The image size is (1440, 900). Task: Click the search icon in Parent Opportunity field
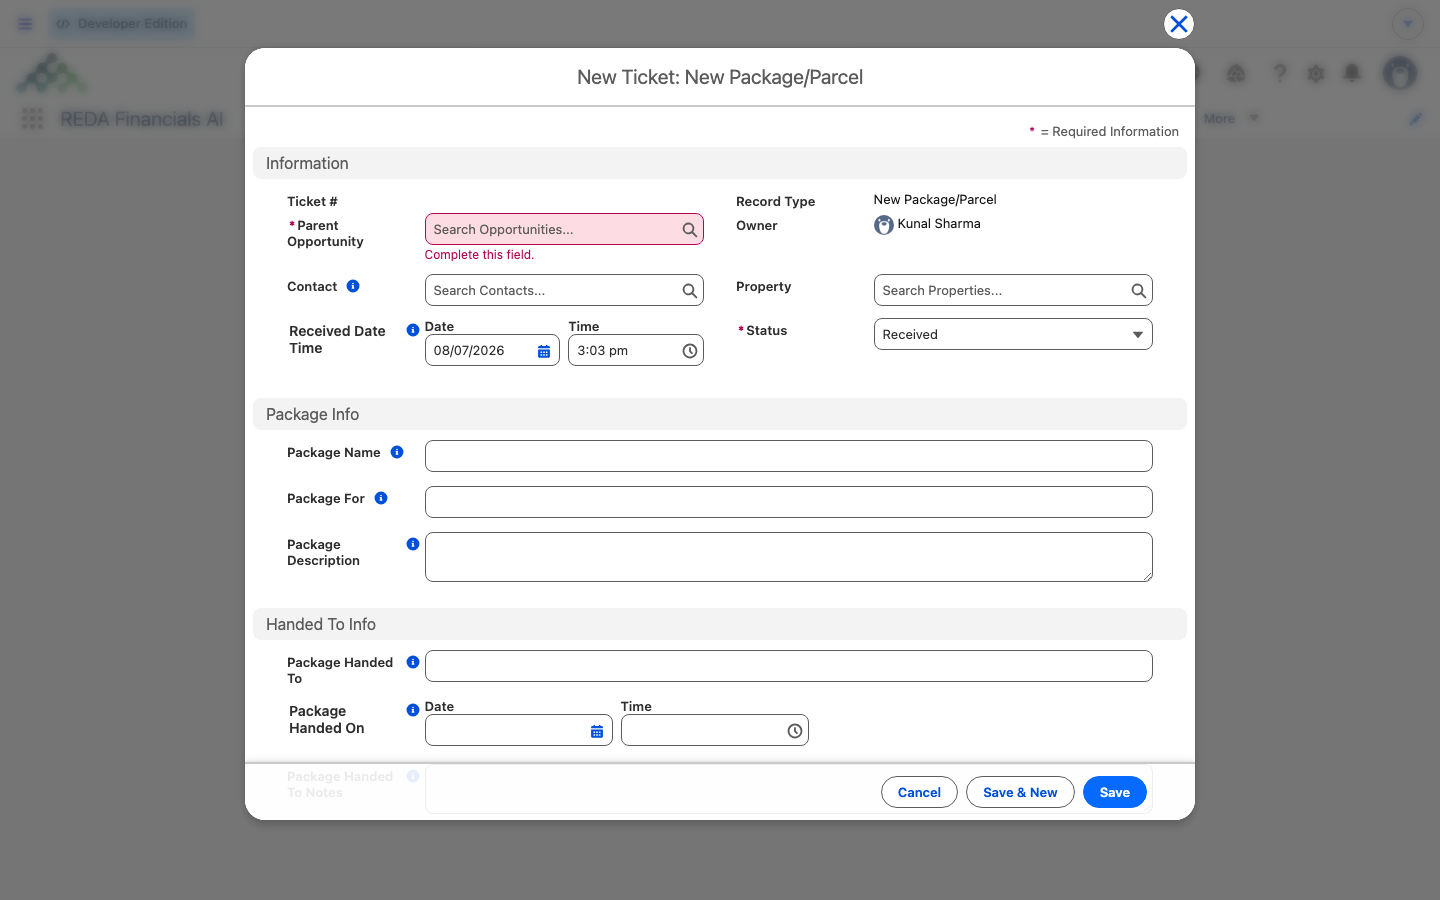coord(689,229)
